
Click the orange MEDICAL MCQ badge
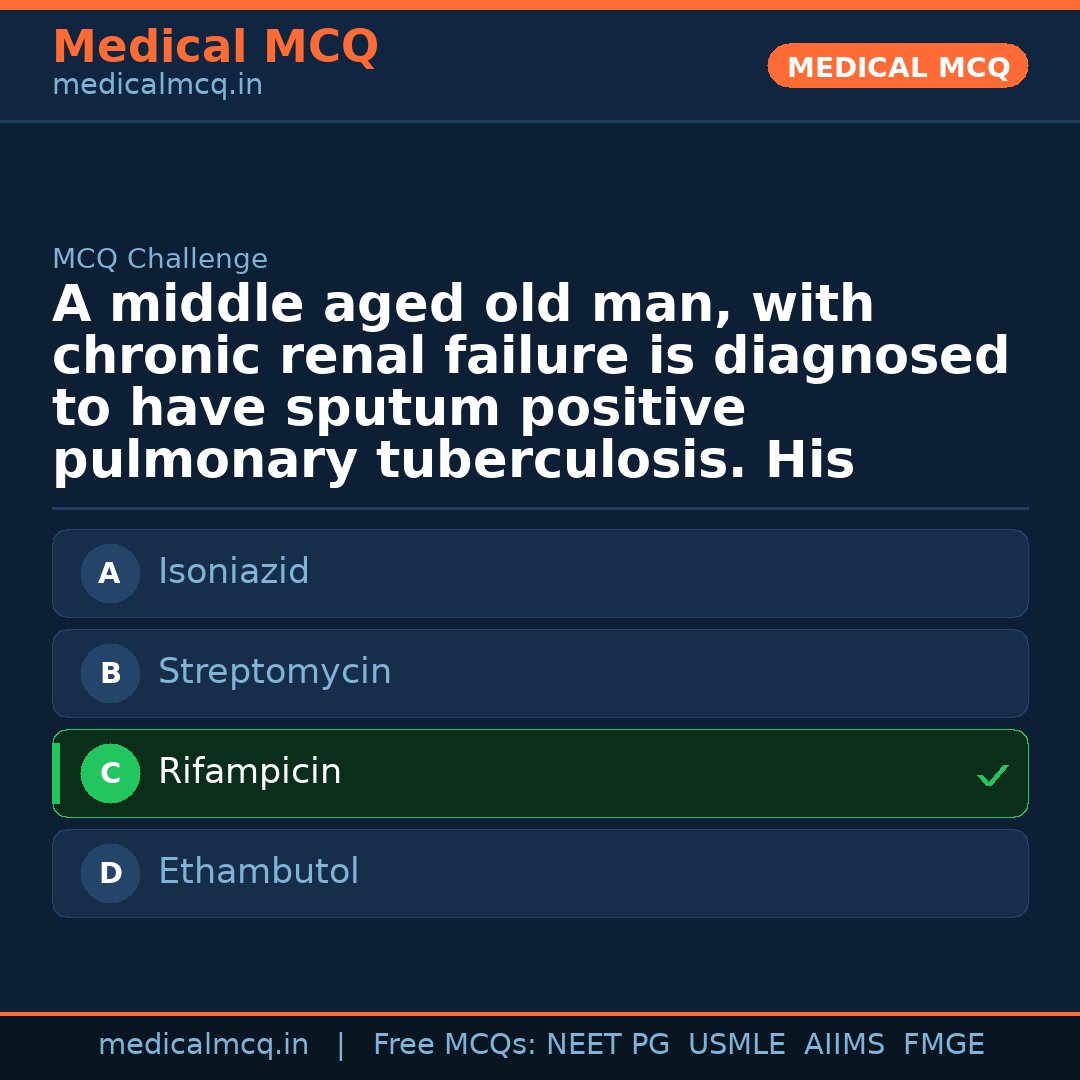click(x=897, y=67)
